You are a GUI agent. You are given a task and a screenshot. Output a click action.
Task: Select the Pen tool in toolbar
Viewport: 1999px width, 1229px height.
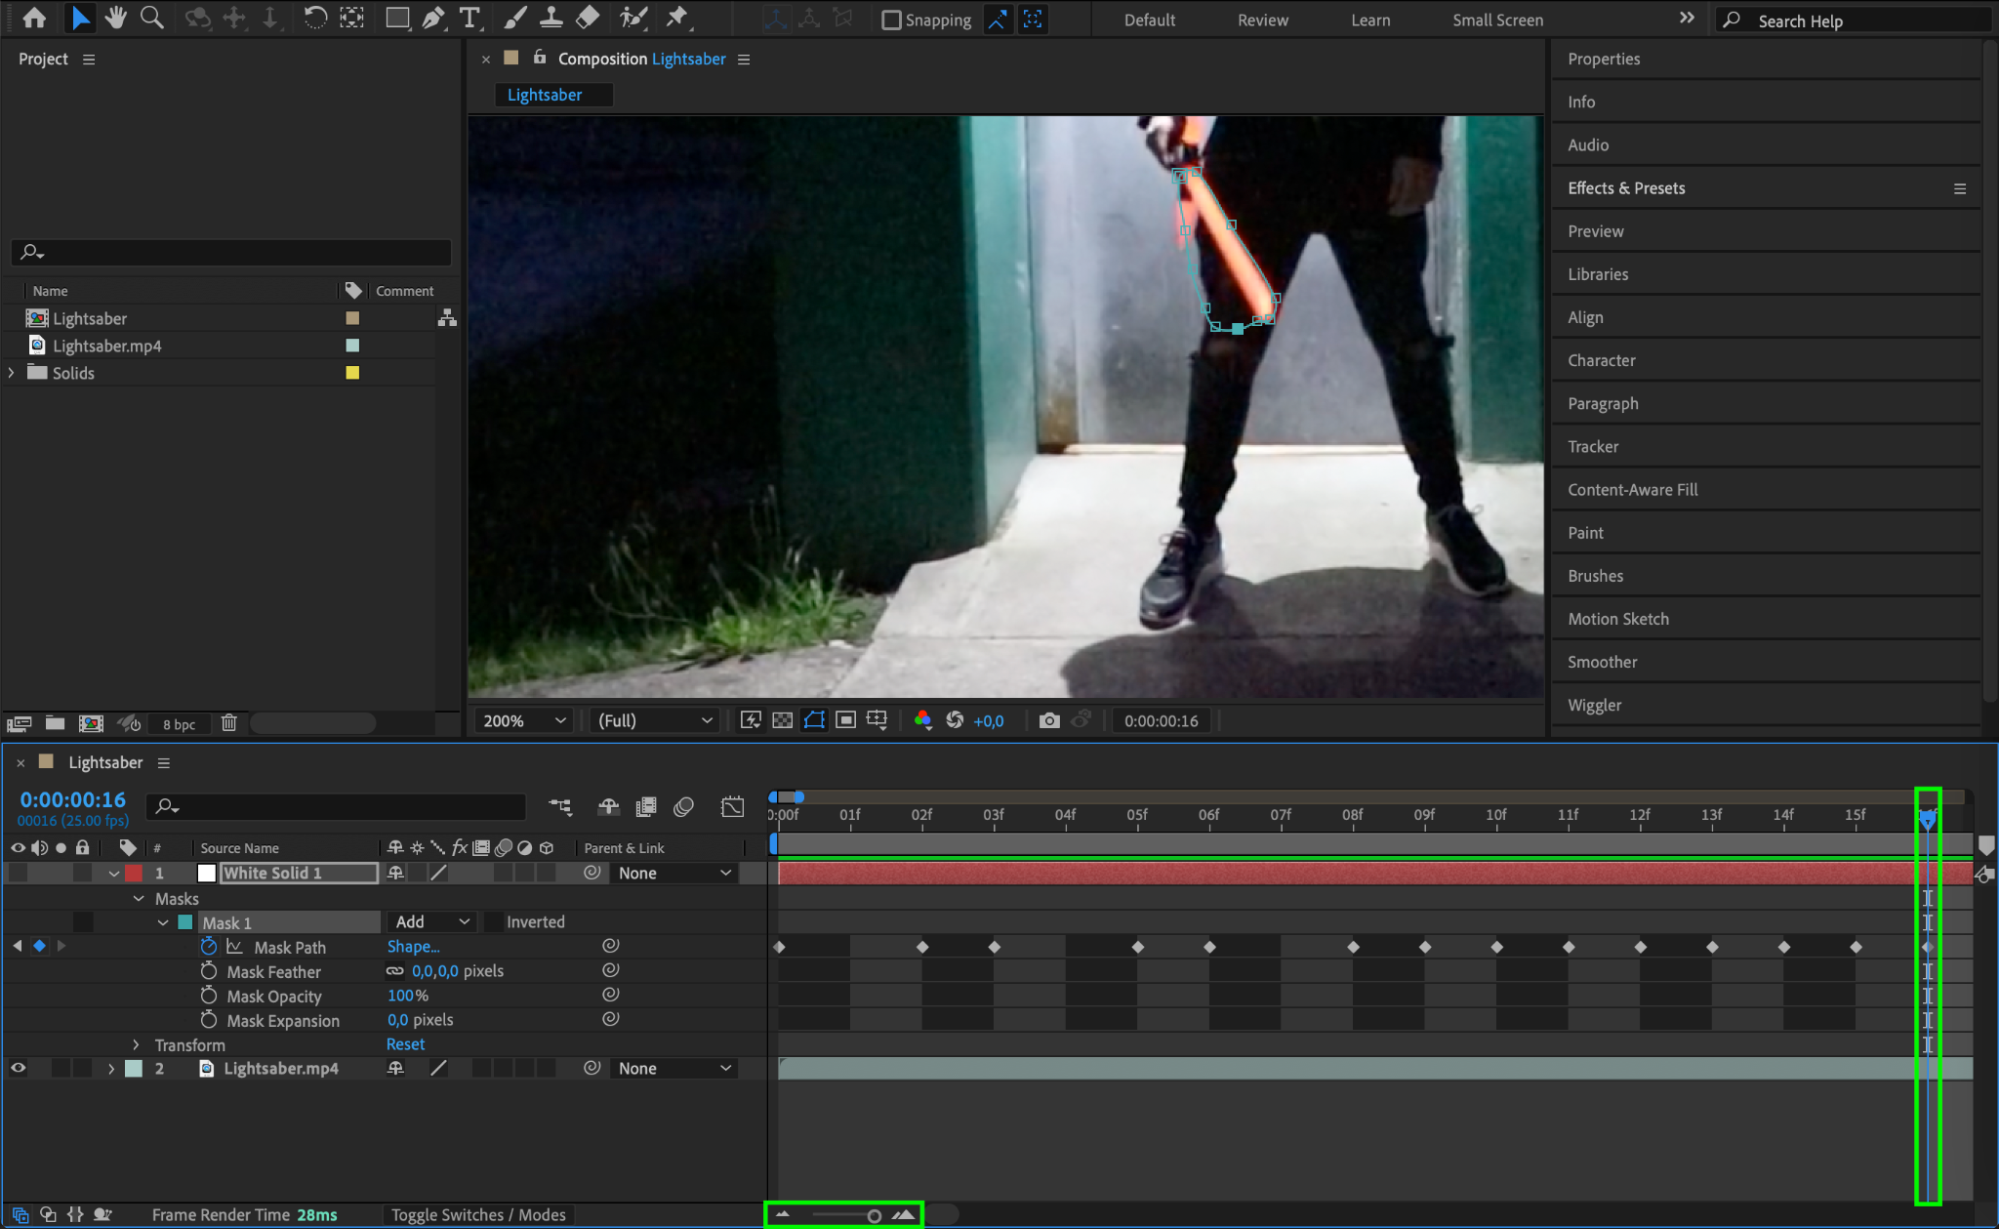click(x=433, y=18)
